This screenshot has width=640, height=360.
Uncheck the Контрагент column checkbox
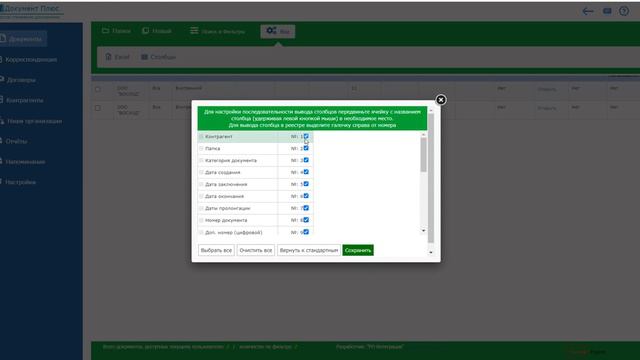point(306,136)
